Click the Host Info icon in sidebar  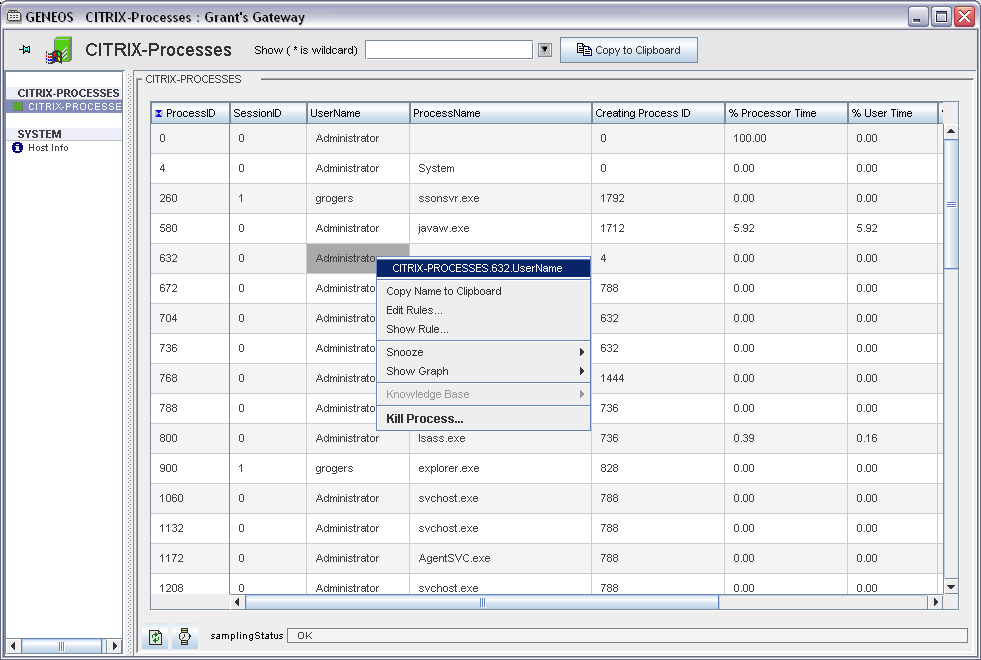[17, 148]
